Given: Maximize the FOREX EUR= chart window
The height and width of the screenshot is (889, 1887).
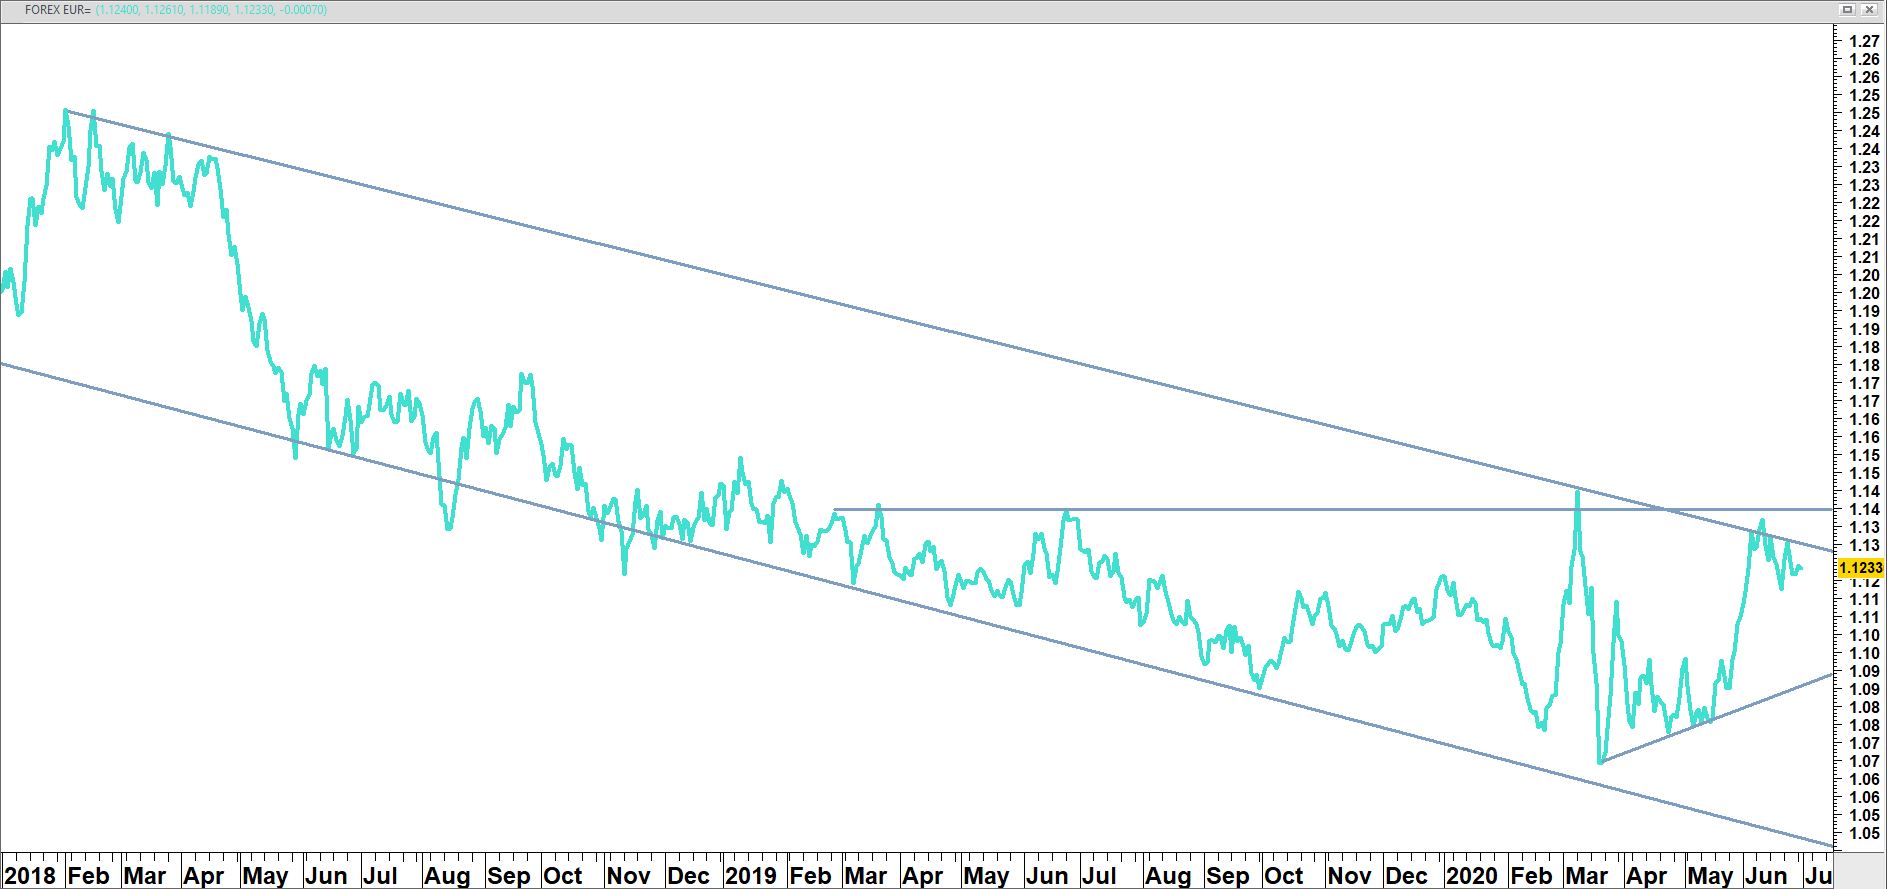Looking at the screenshot, I should (x=1848, y=9).
